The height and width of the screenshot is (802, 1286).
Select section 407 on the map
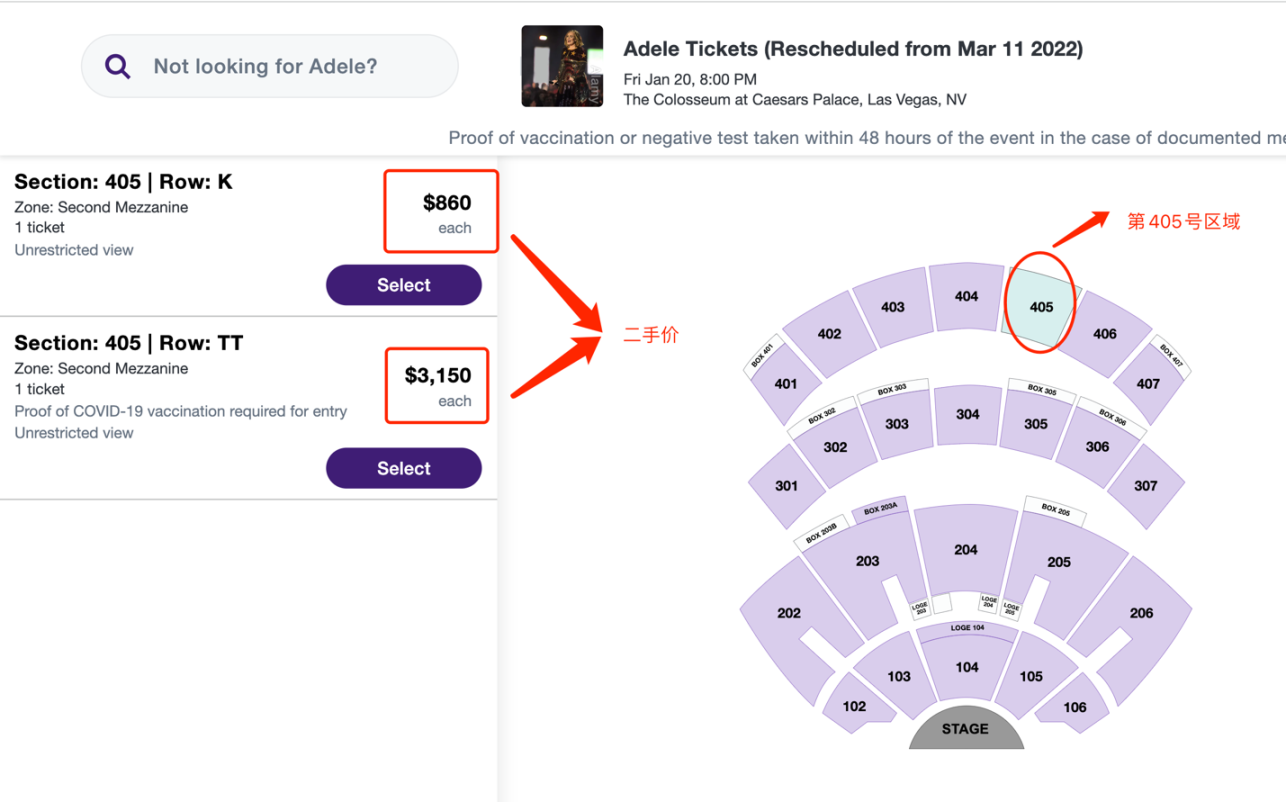[x=1148, y=384]
